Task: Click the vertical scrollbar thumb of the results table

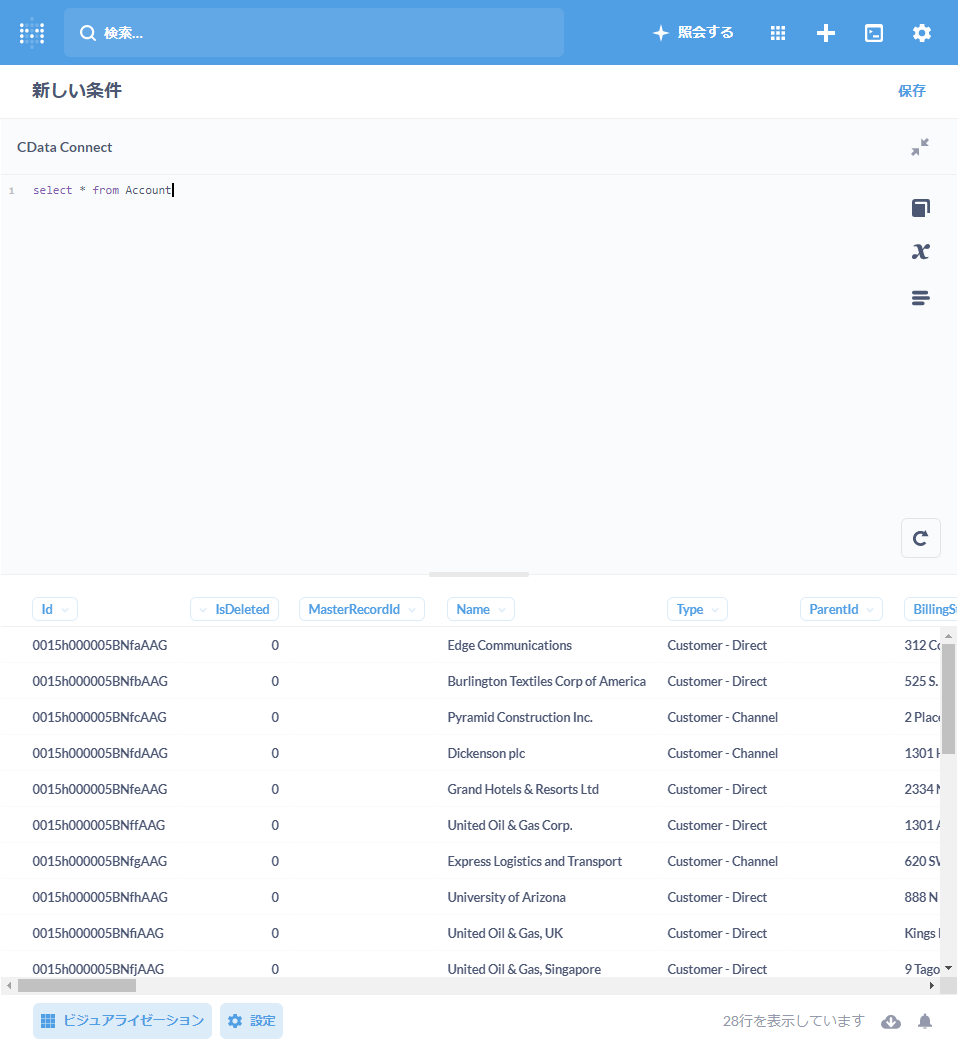Action: click(x=948, y=699)
